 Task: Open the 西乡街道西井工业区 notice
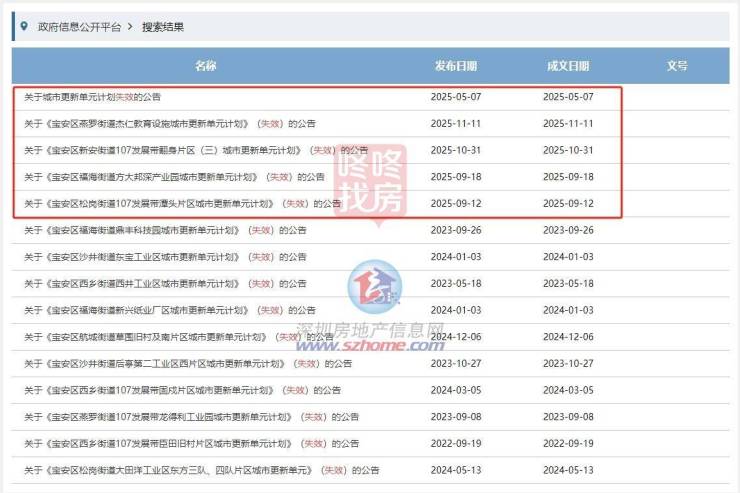(x=165, y=284)
